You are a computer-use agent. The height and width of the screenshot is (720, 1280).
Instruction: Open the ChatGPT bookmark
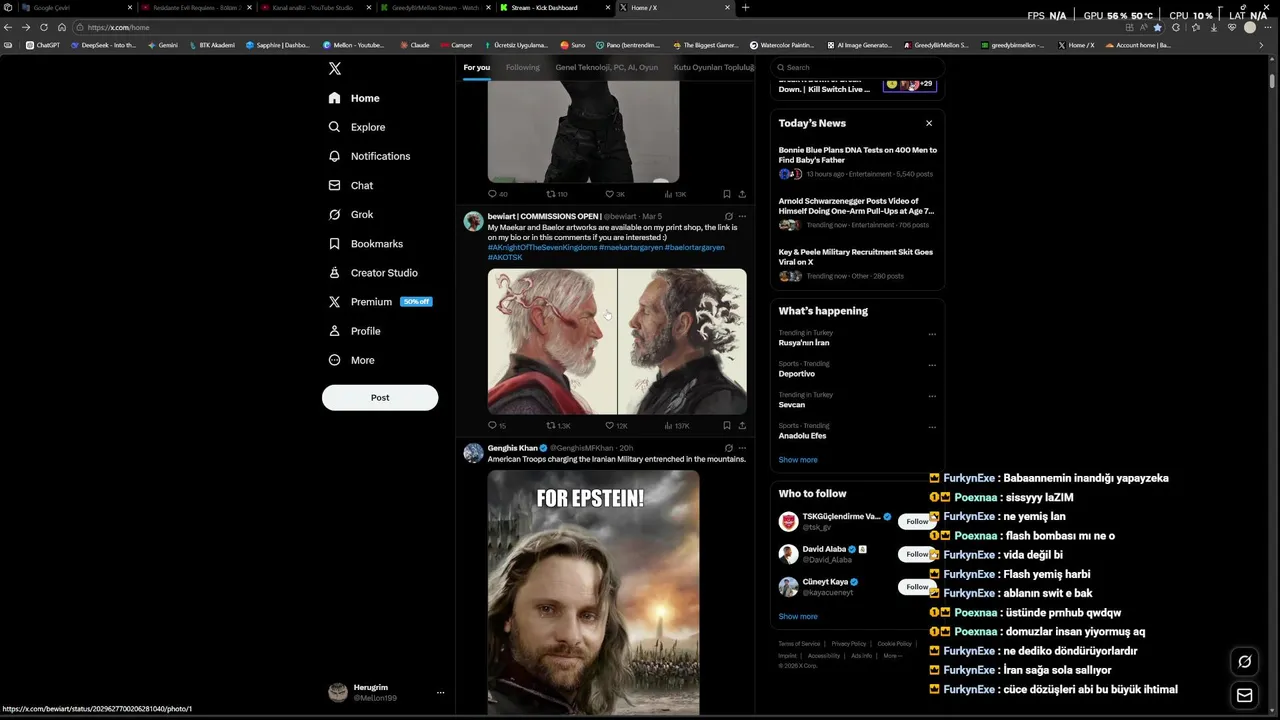tap(43, 45)
